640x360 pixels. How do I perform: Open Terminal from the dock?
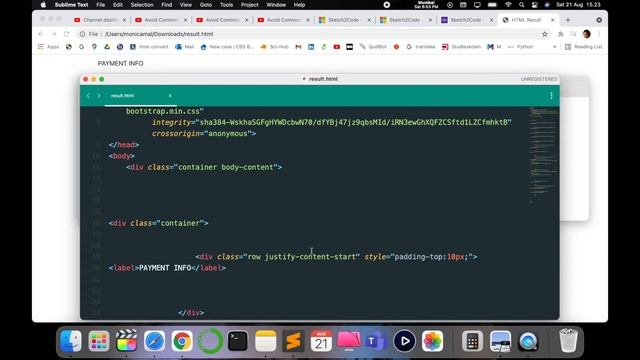pyautogui.click(x=238, y=341)
